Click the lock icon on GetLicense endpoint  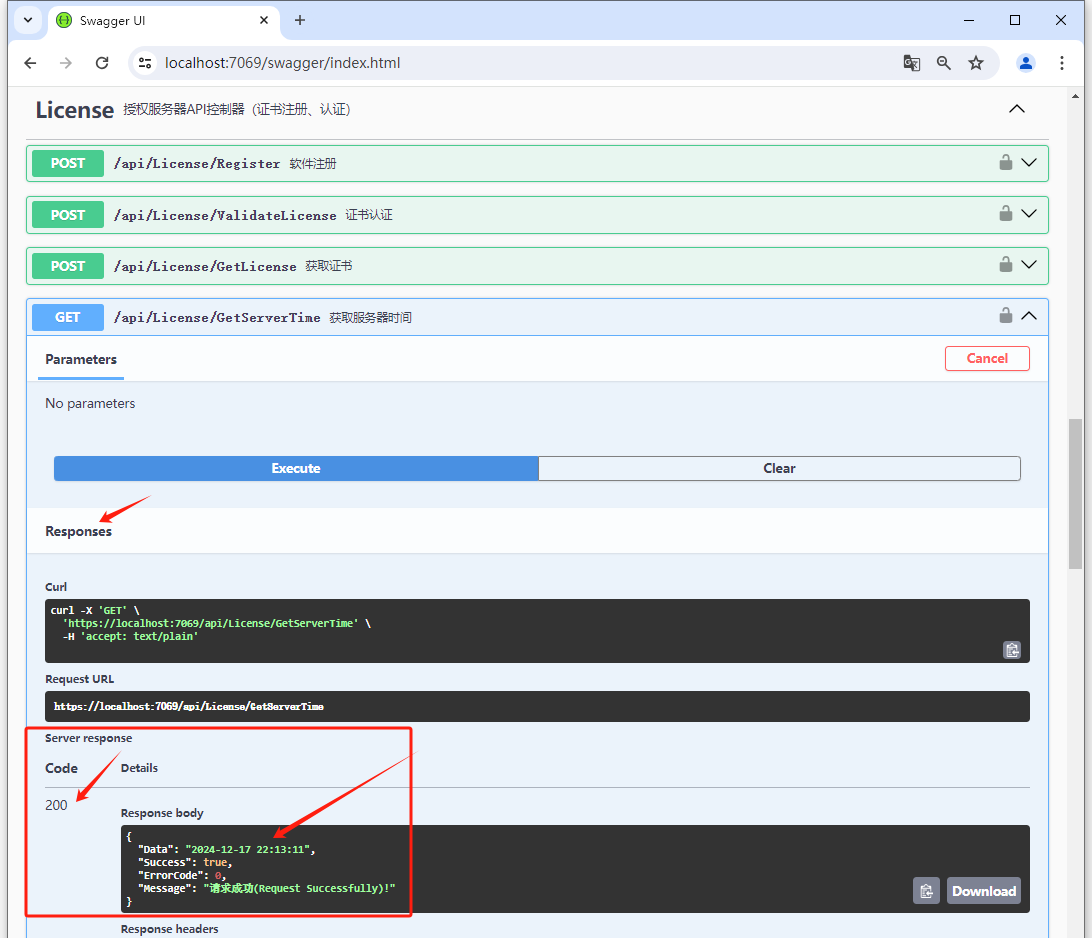pos(1005,264)
